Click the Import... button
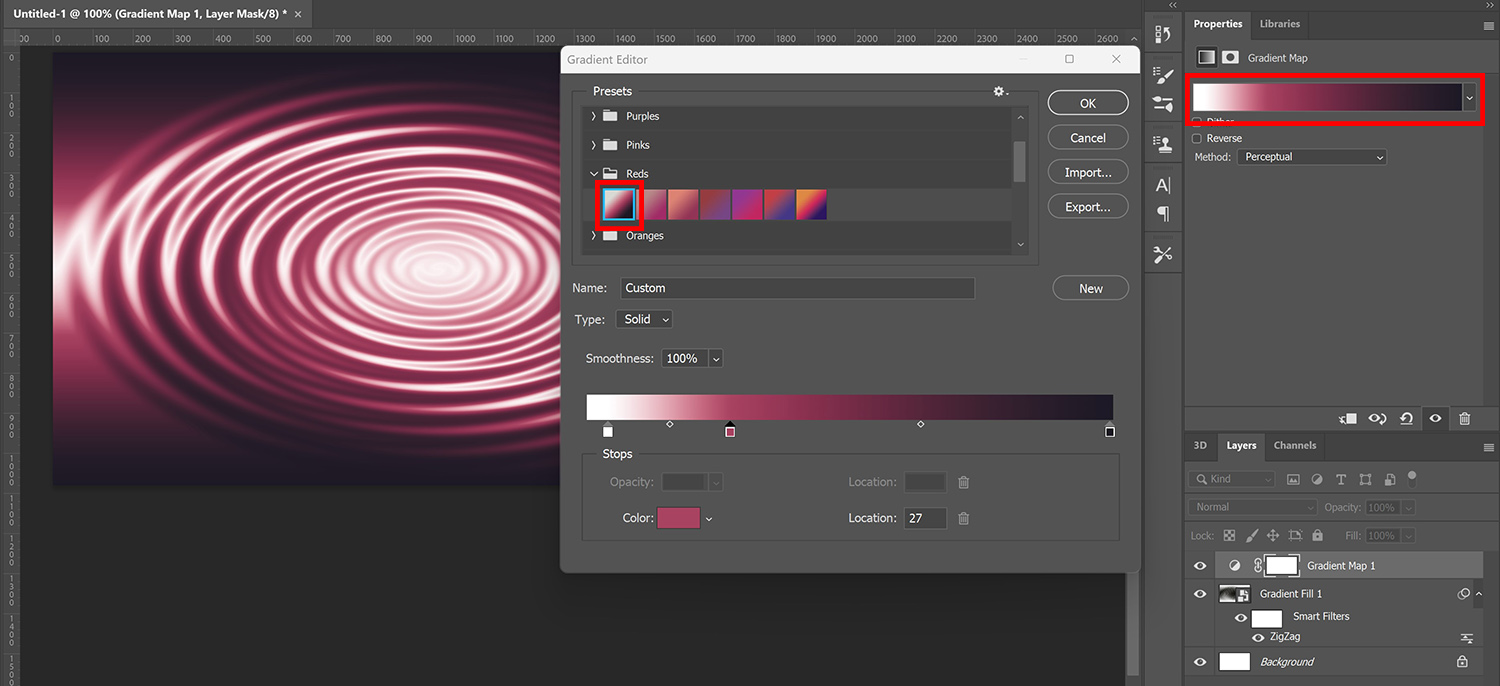Image resolution: width=1500 pixels, height=686 pixels. pos(1088,173)
